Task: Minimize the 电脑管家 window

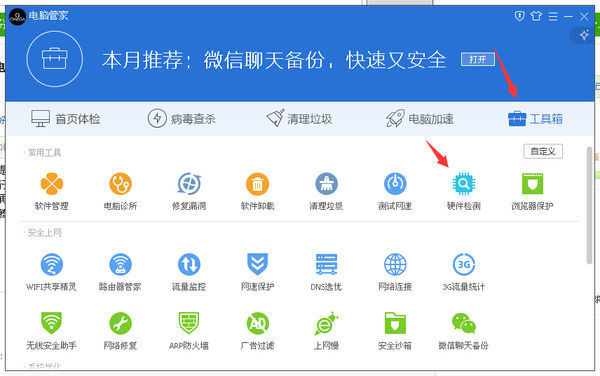Action: click(568, 16)
